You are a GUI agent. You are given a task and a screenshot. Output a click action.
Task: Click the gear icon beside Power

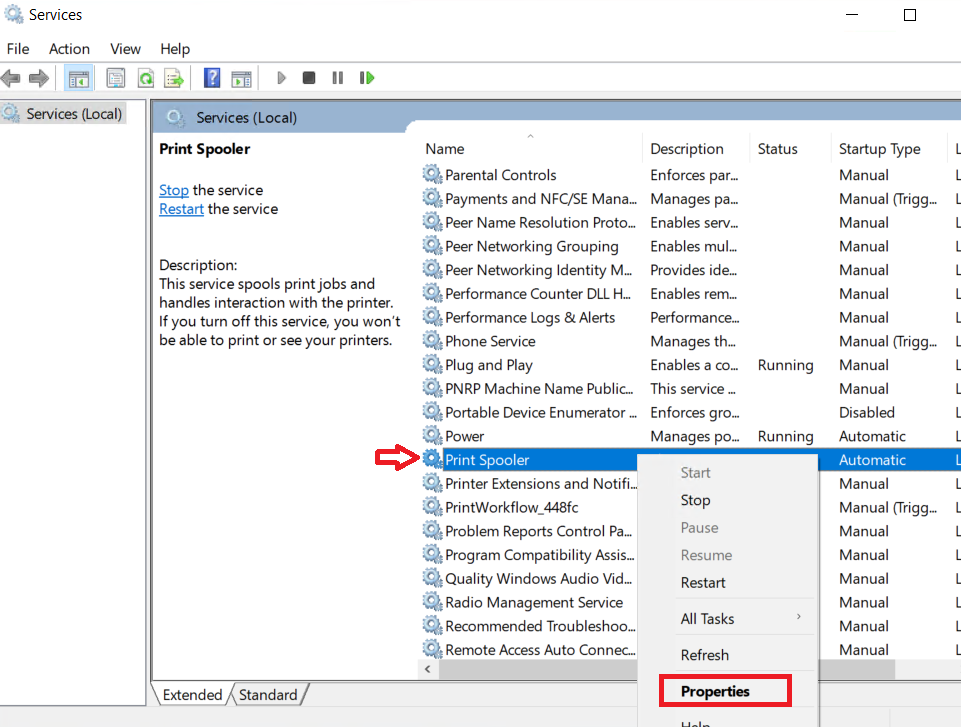[433, 435]
